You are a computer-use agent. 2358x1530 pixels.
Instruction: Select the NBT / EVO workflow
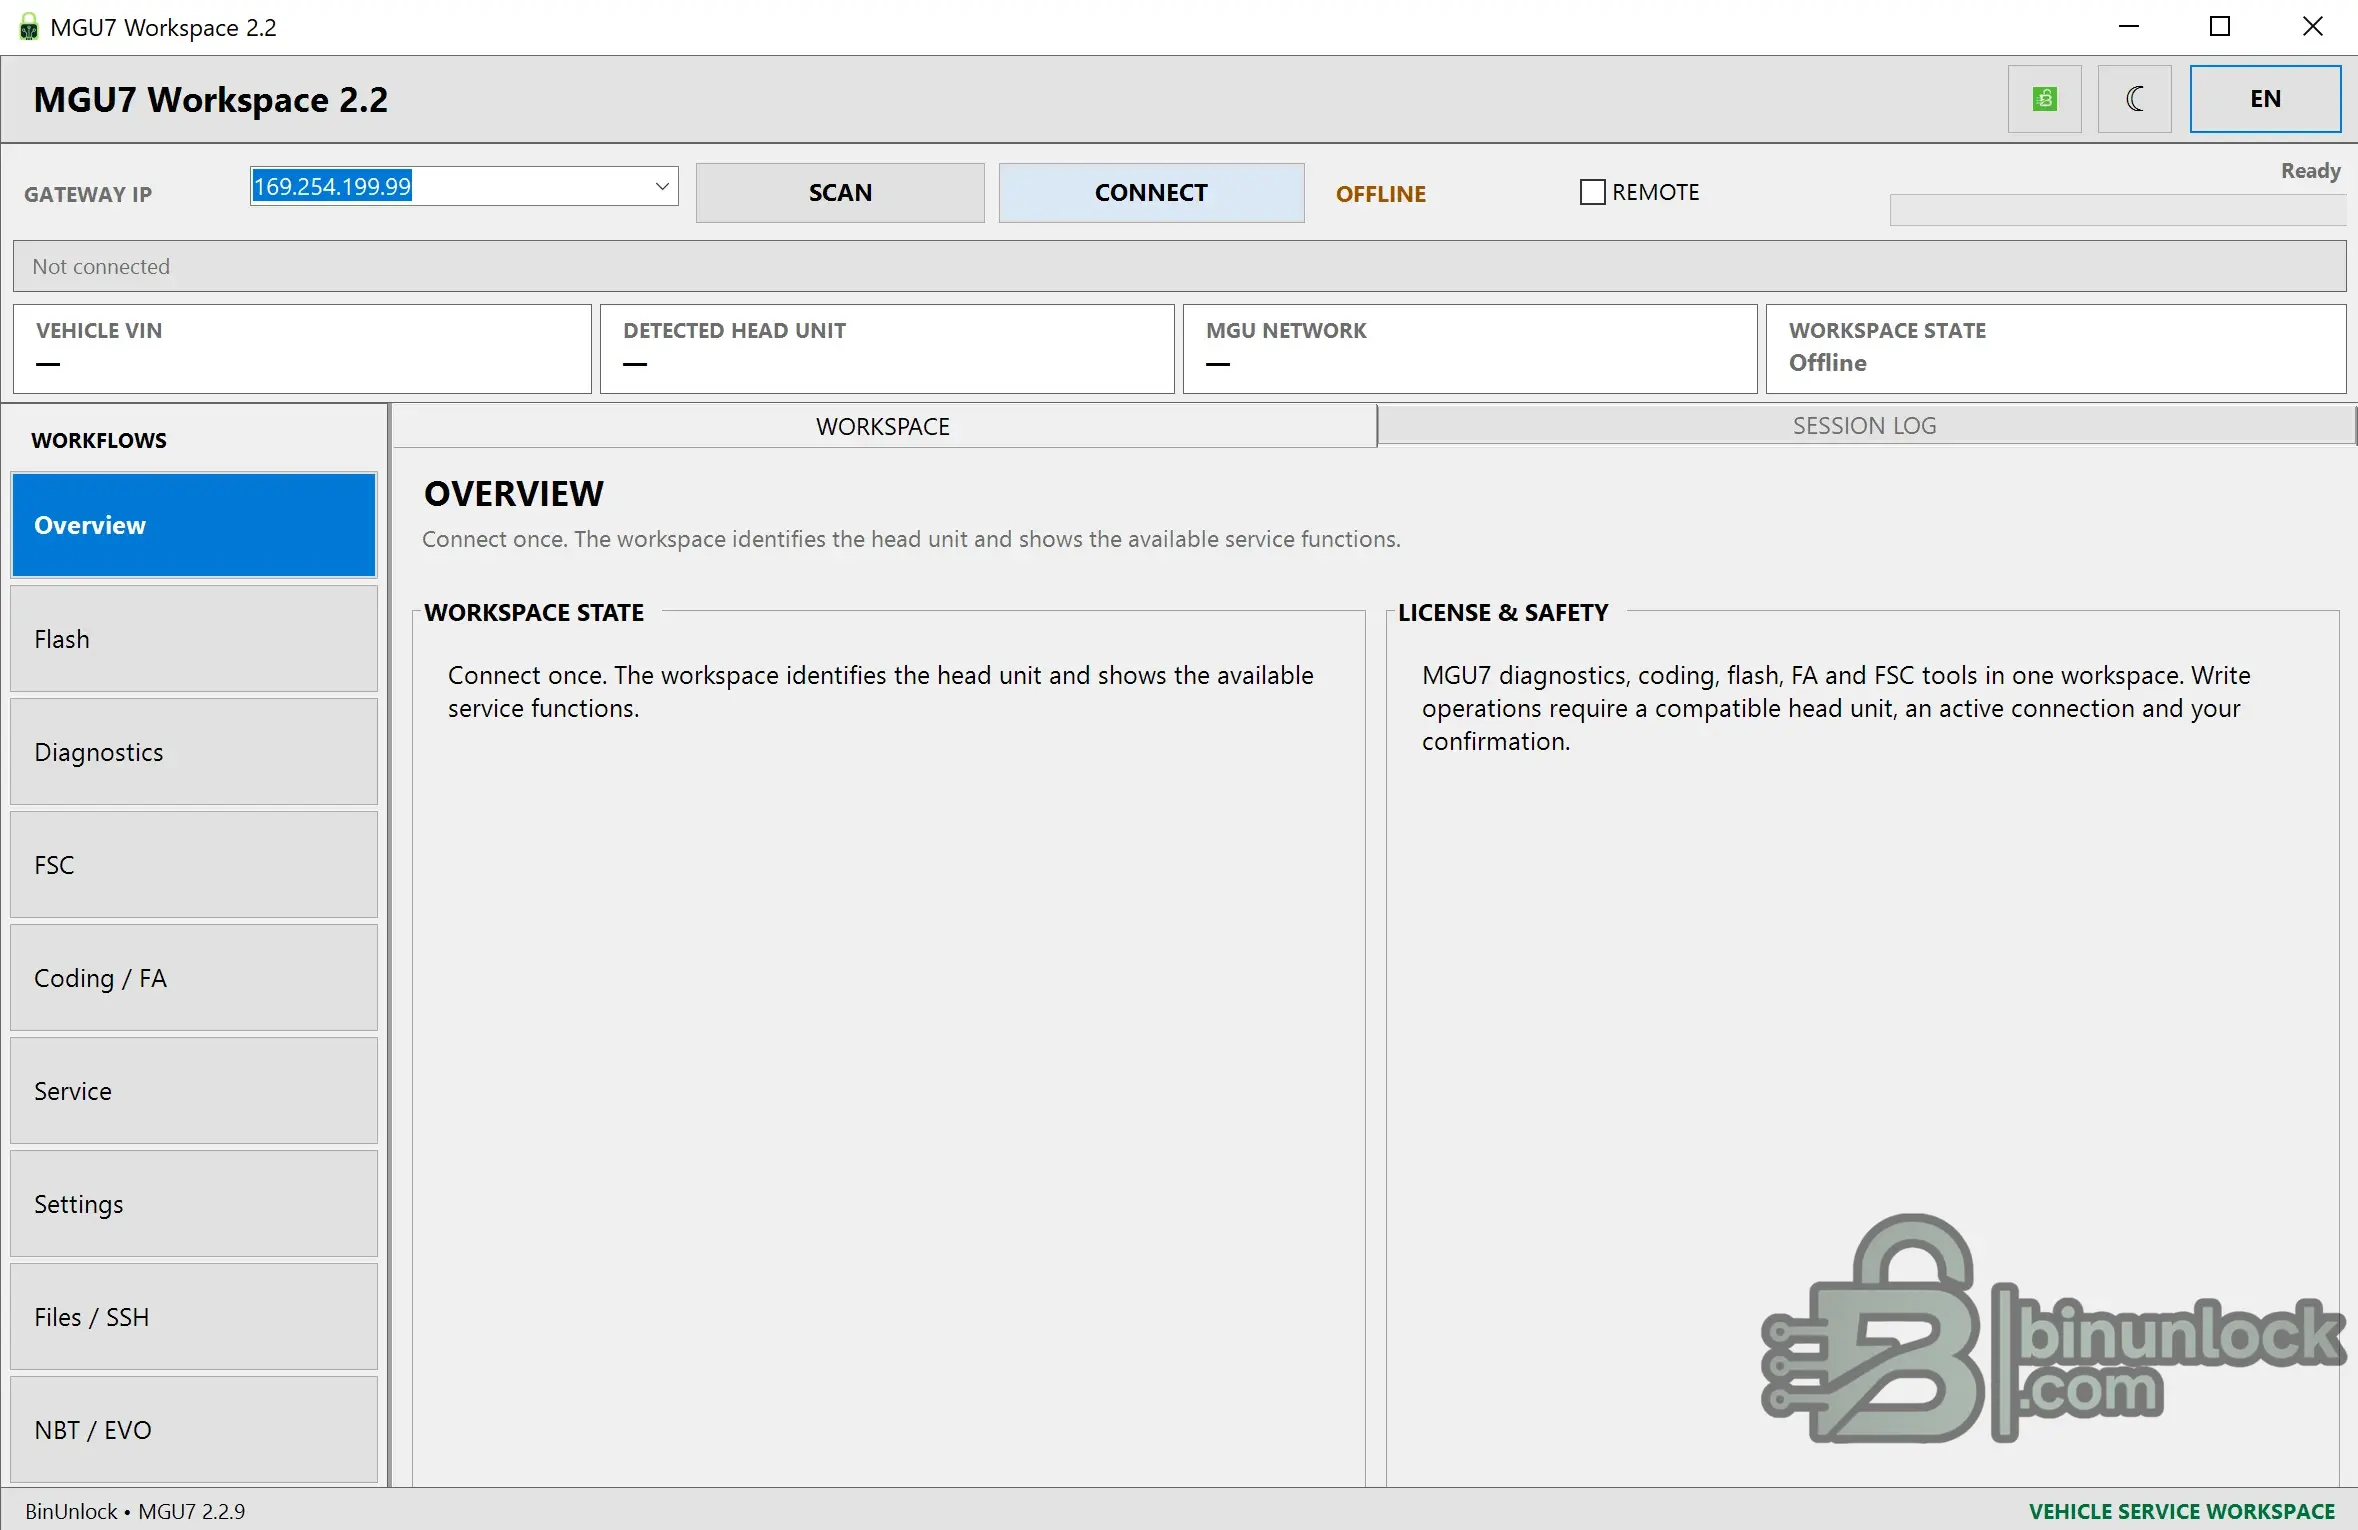pyautogui.click(x=194, y=1430)
